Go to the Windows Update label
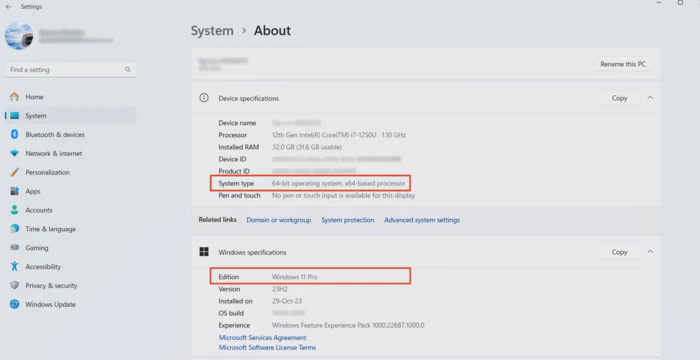This screenshot has width=700, height=360. 50,305
